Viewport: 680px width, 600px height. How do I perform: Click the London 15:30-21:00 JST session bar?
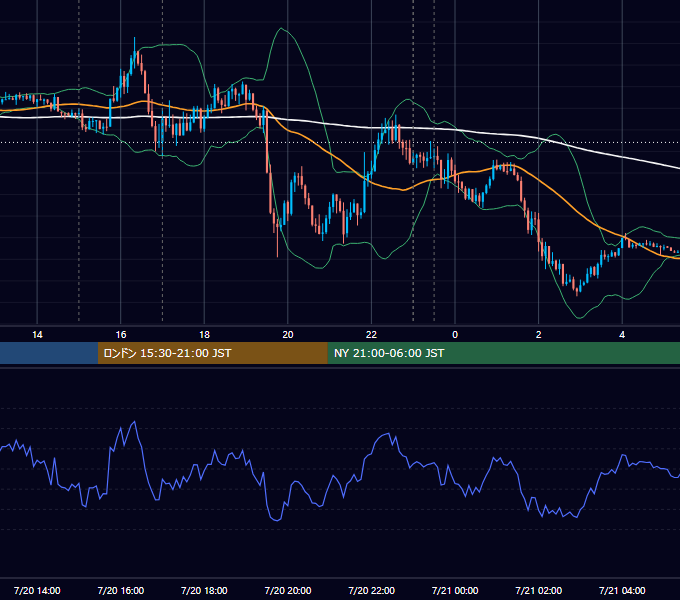(212, 353)
